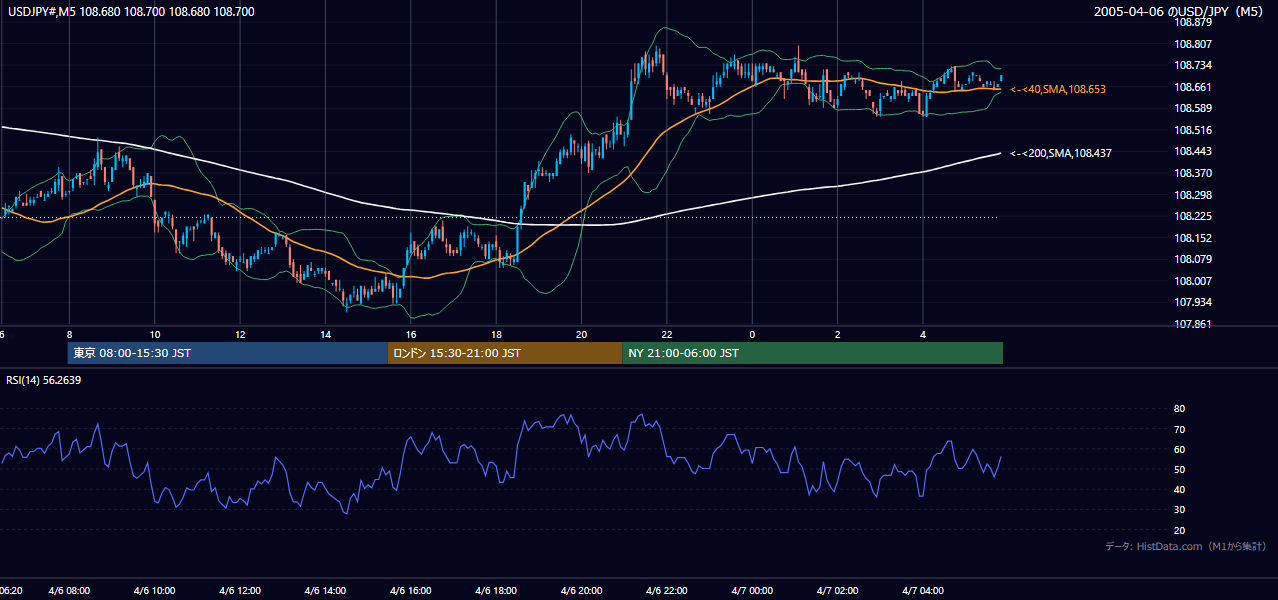This screenshot has width=1278, height=600.
Task: Click the 2005-04-06 USD/JPY chart title
Action: (x=1179, y=11)
